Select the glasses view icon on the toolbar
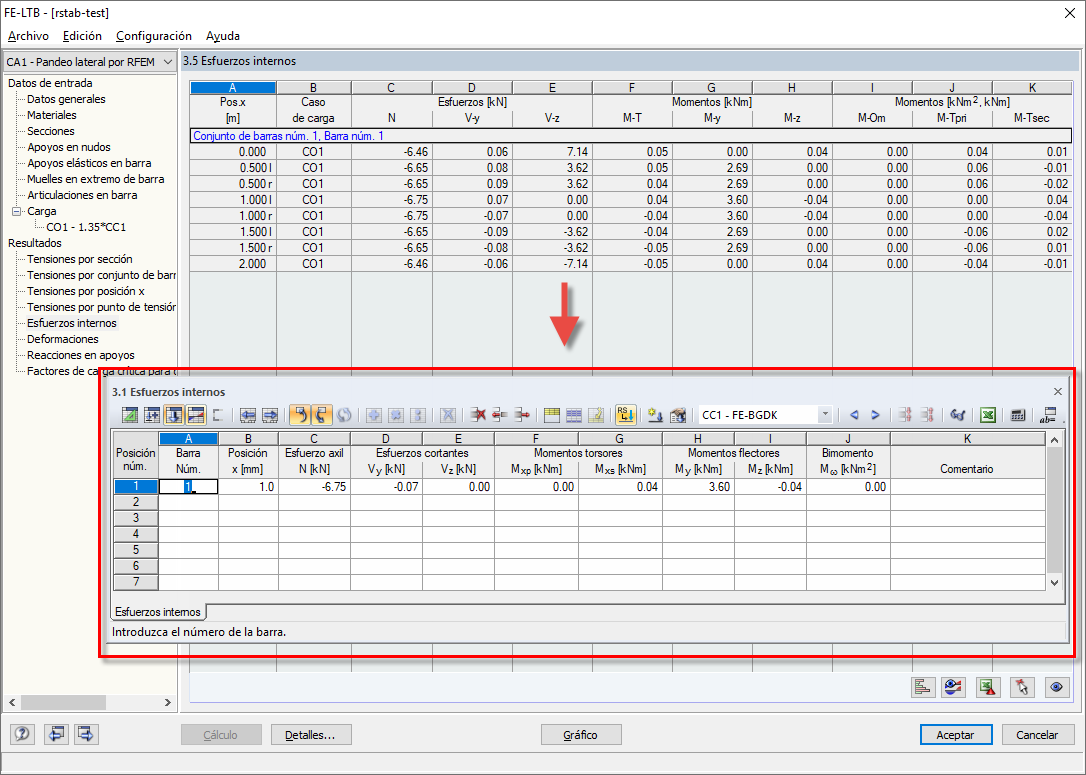Screen dimensions: 1086x775 958,414
